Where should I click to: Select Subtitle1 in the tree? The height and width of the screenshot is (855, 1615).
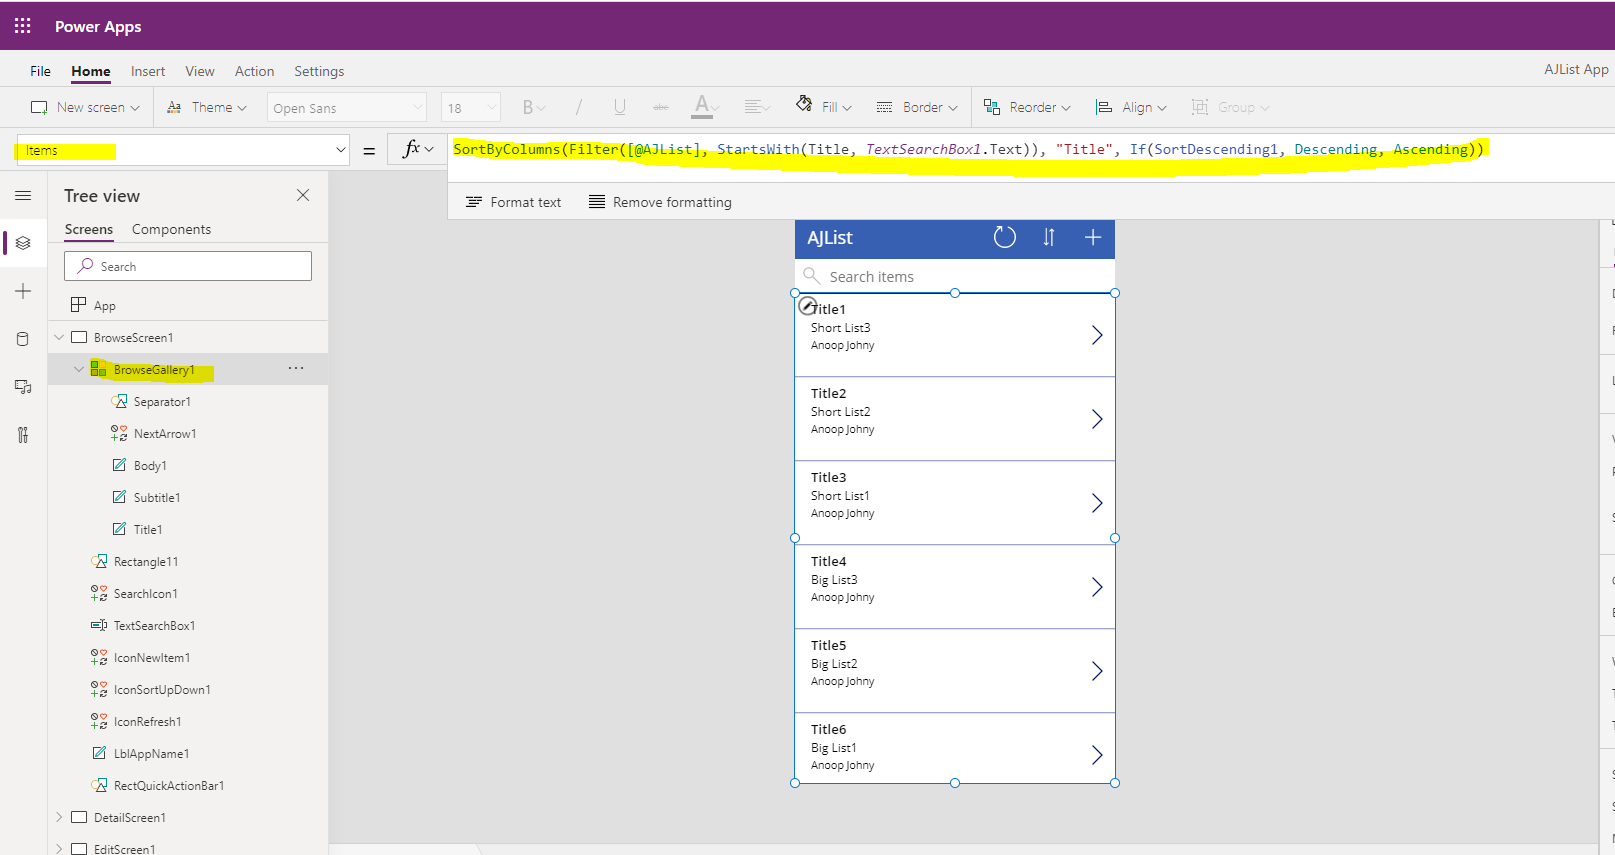(x=157, y=498)
